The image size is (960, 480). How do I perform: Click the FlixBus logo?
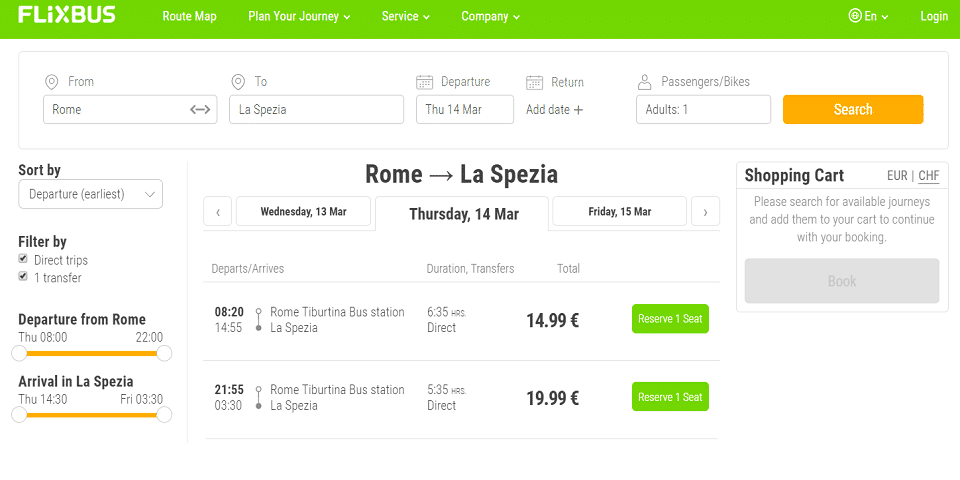pyautogui.click(x=67, y=15)
